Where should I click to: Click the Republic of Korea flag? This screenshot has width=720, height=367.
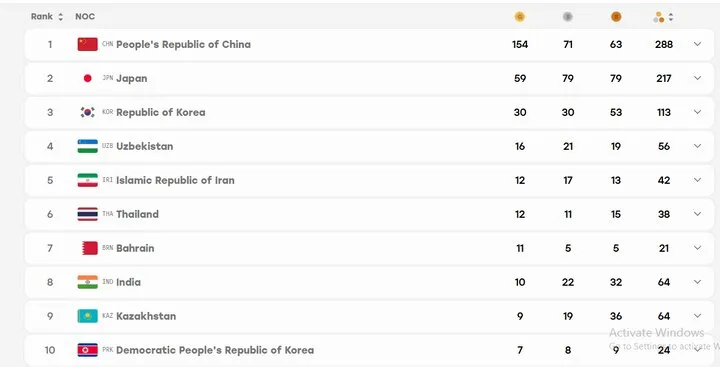coord(87,112)
